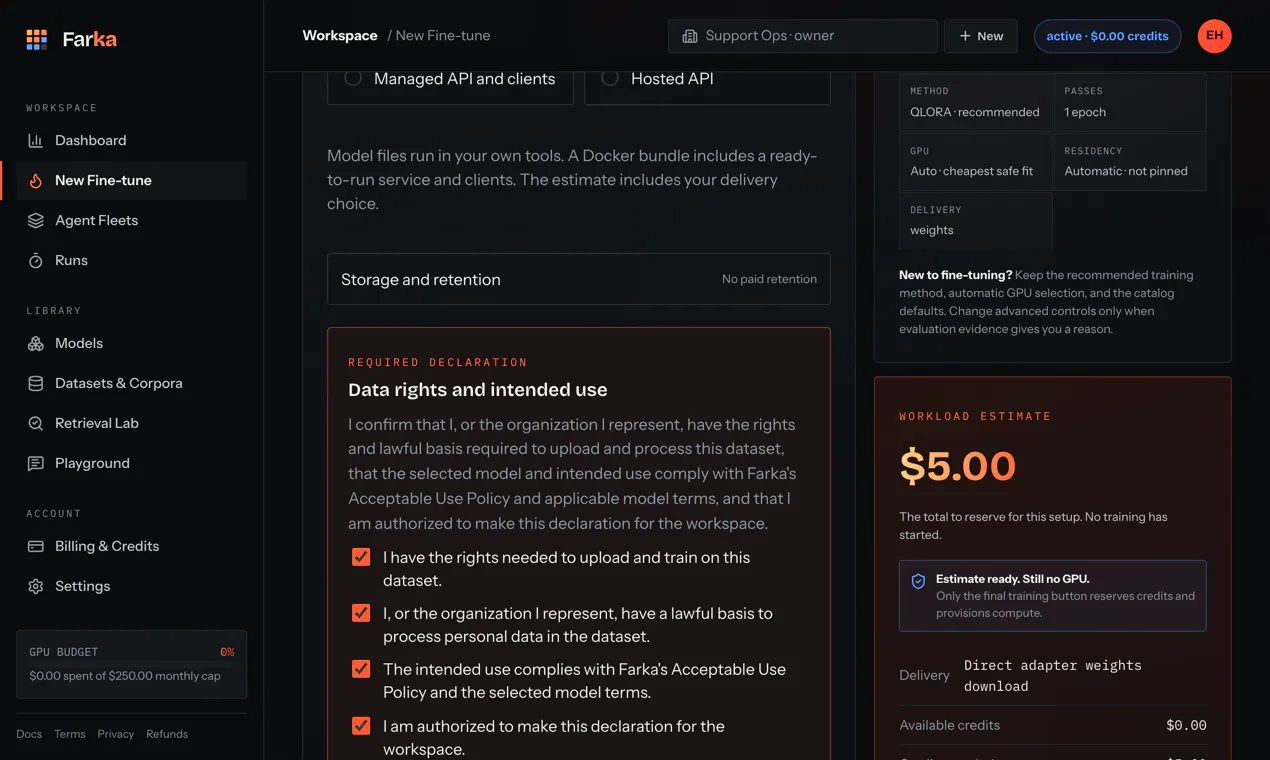Click the Agent Fleets layers icon
1270x760 pixels.
pos(35,221)
